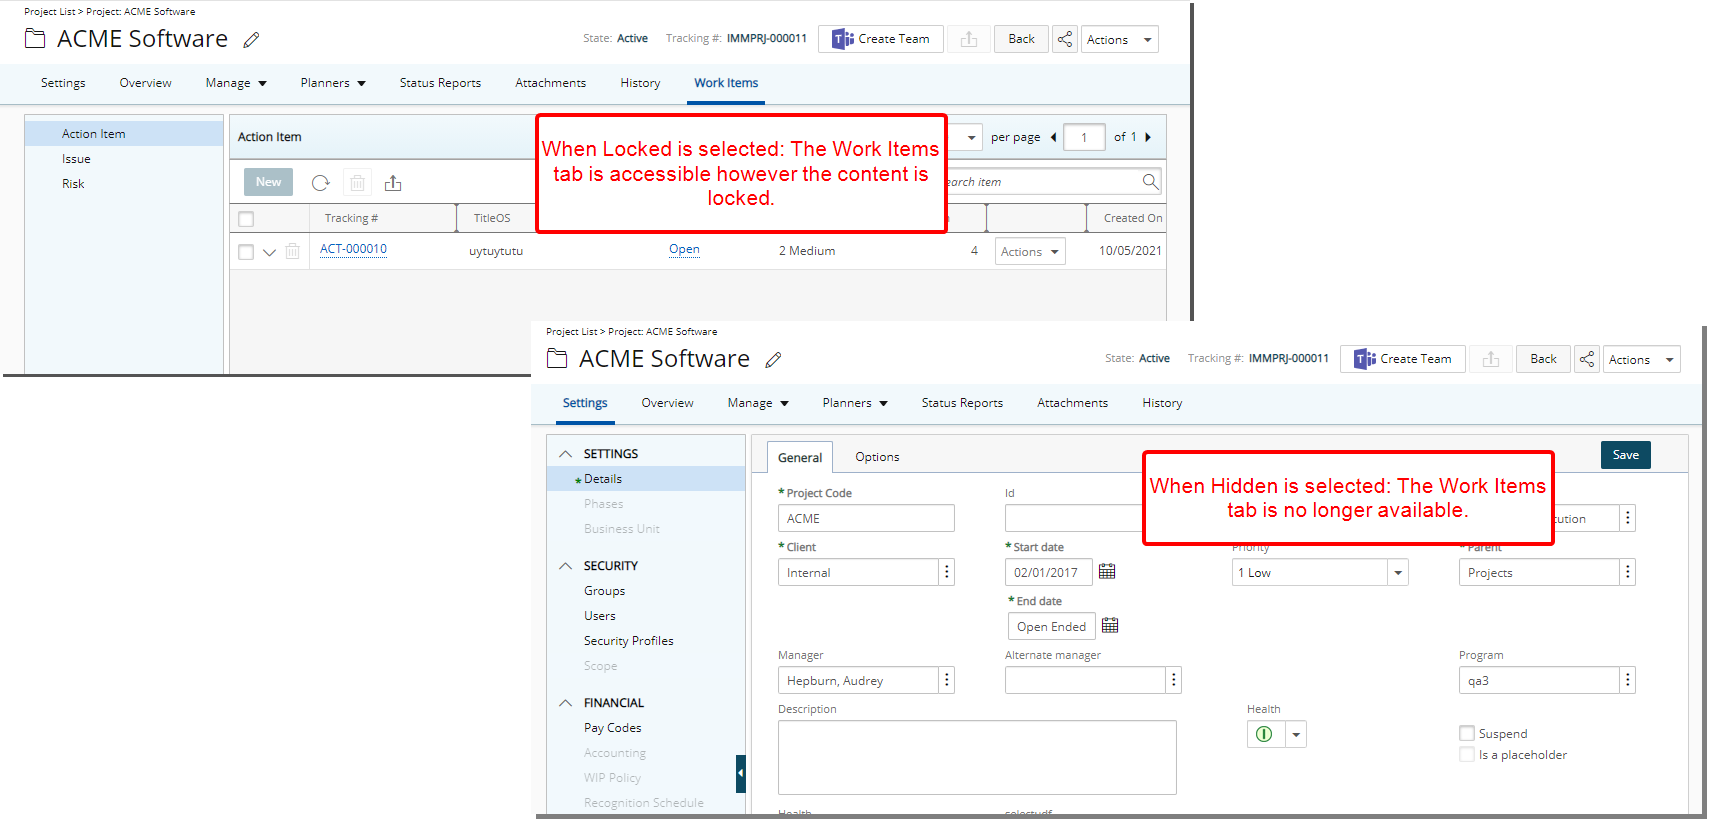Refresh the Action Item list
This screenshot has height=826, width=1714.
[321, 183]
